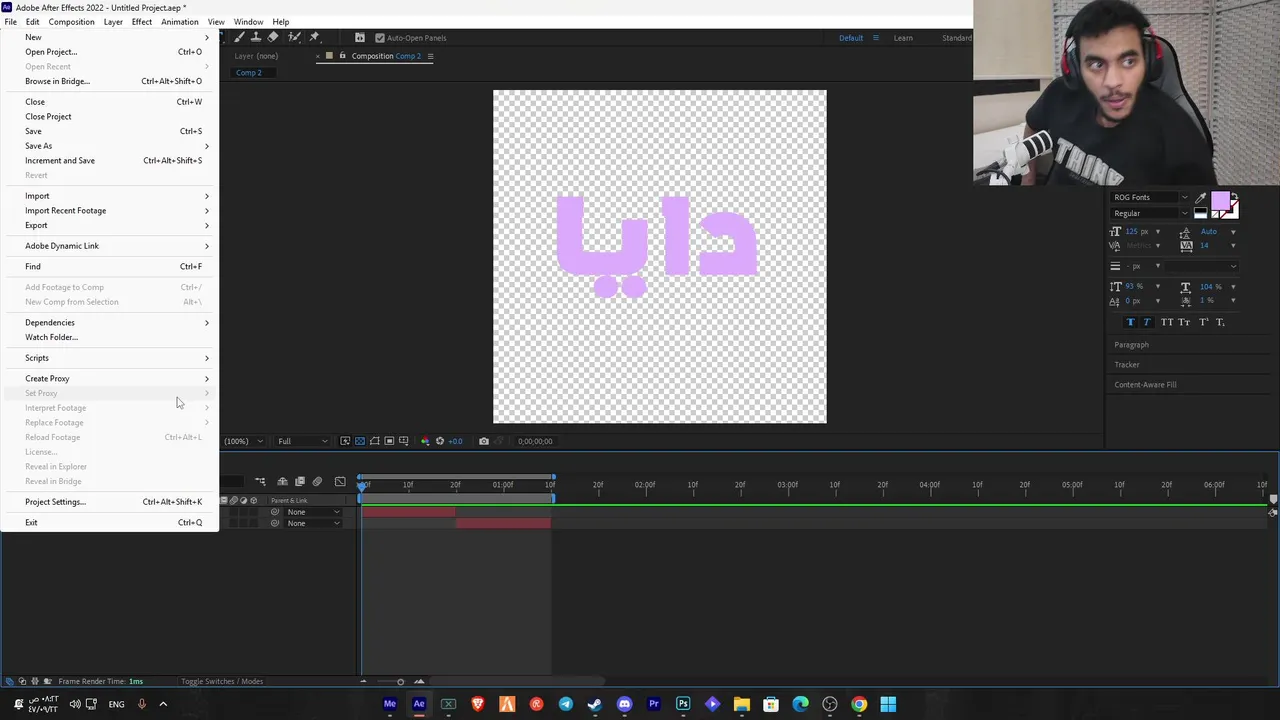Expand the Paragraph panel

tap(1131, 345)
